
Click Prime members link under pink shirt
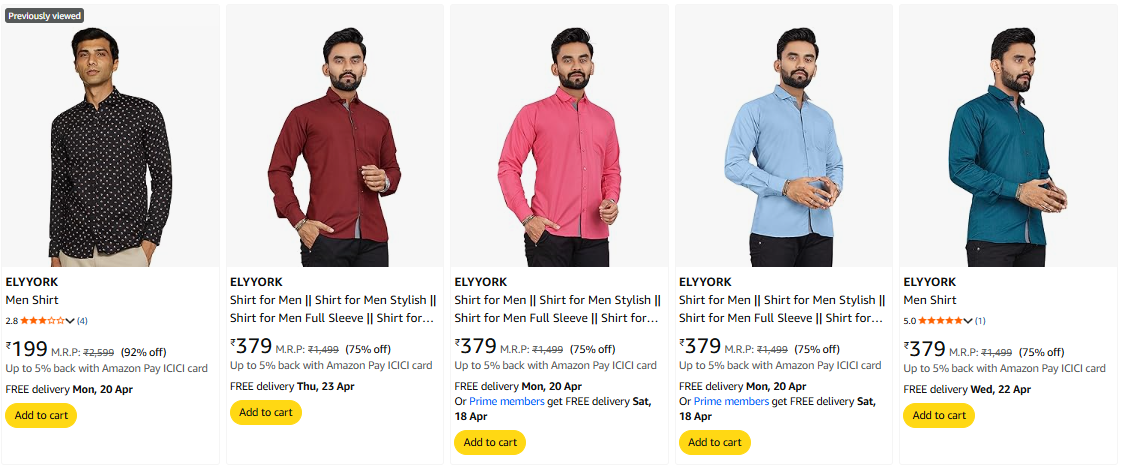pos(506,401)
